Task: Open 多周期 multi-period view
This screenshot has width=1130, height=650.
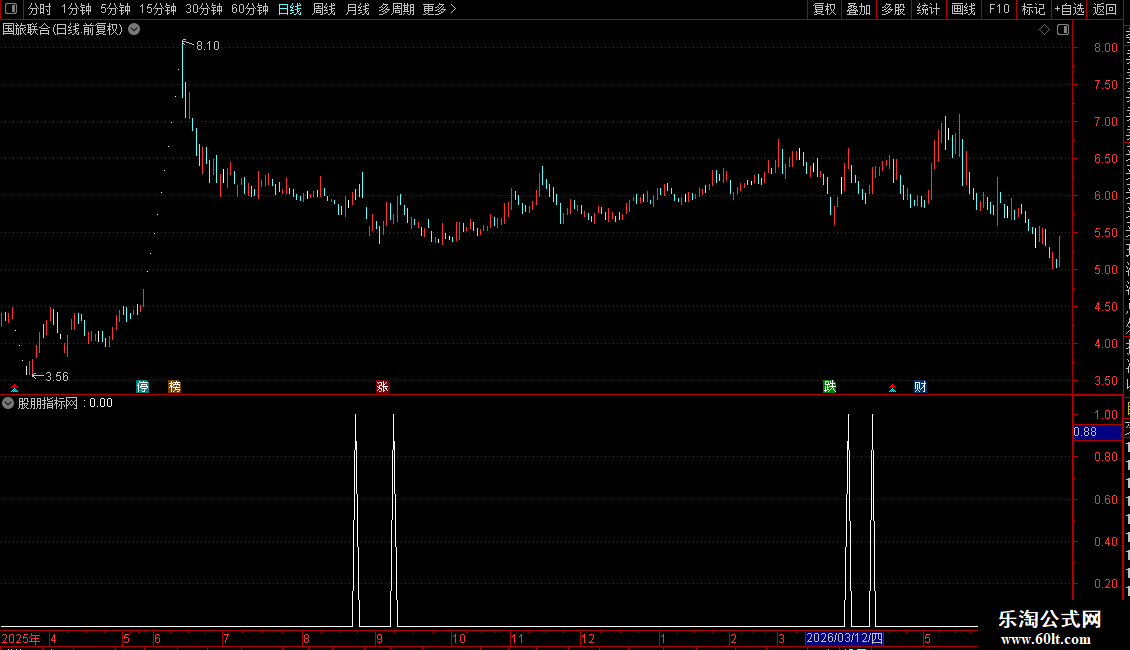Action: [396, 9]
